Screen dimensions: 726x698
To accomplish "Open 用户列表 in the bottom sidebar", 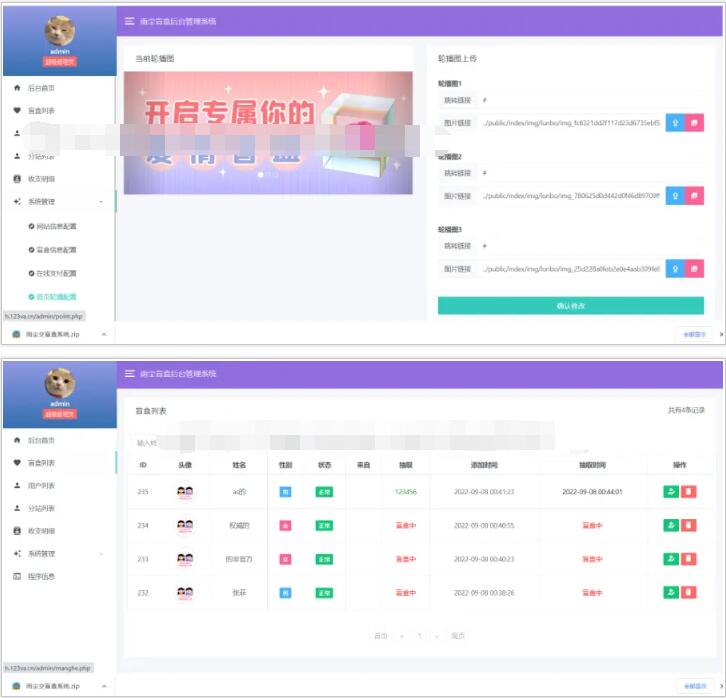I will point(41,486).
